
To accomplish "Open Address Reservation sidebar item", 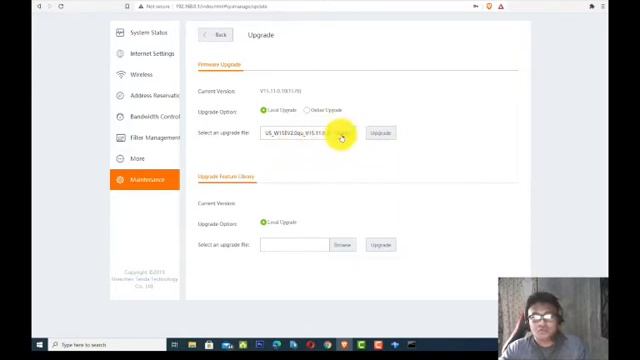I will click(x=145, y=96).
